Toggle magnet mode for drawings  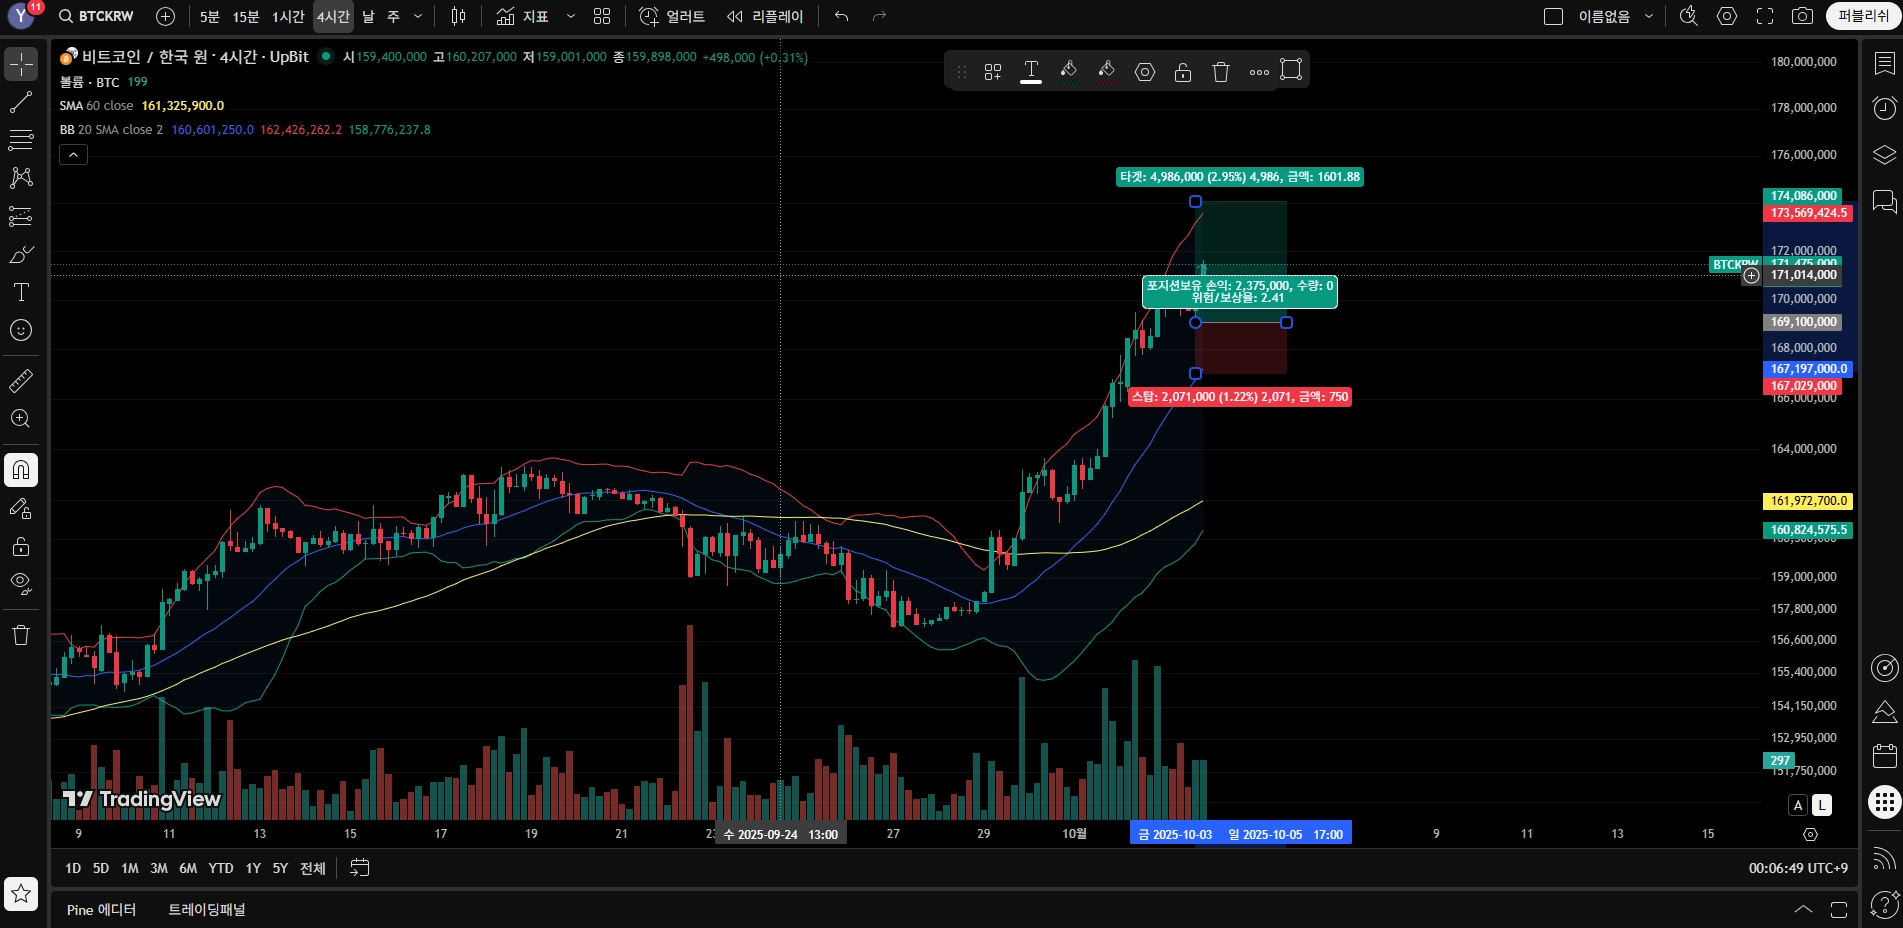point(21,470)
